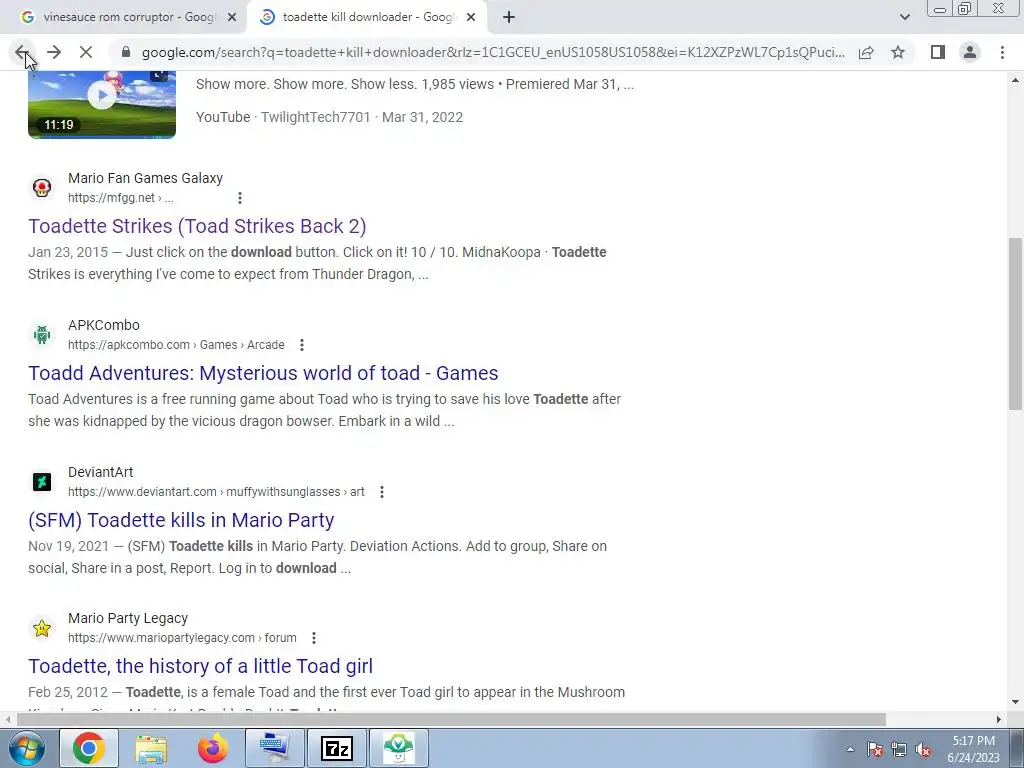Open (SFM) Toadette kills in Mario Party link
Image resolution: width=1024 pixels, height=768 pixels.
(x=181, y=520)
